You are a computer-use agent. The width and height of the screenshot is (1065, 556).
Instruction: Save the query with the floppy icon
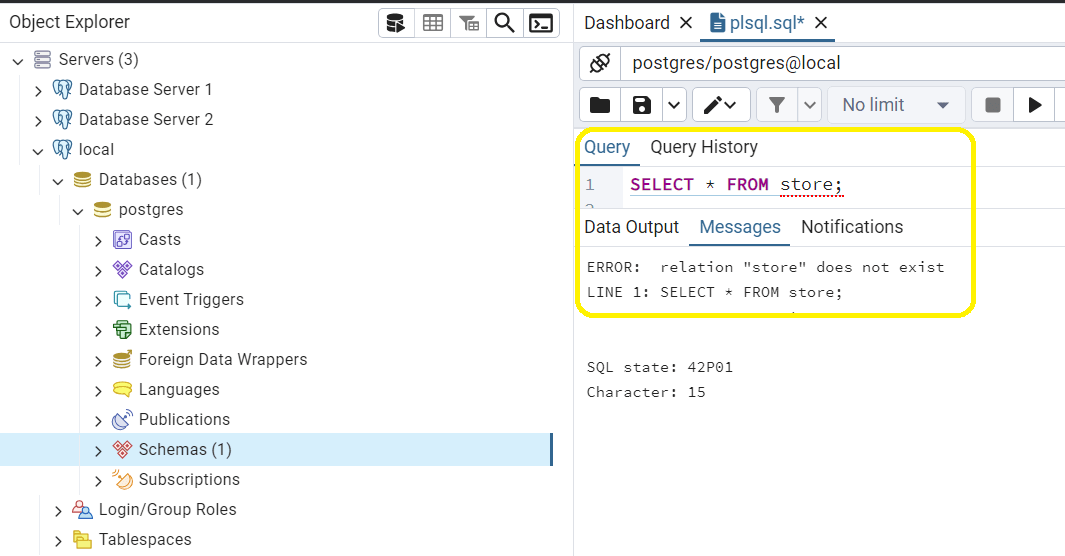641,105
